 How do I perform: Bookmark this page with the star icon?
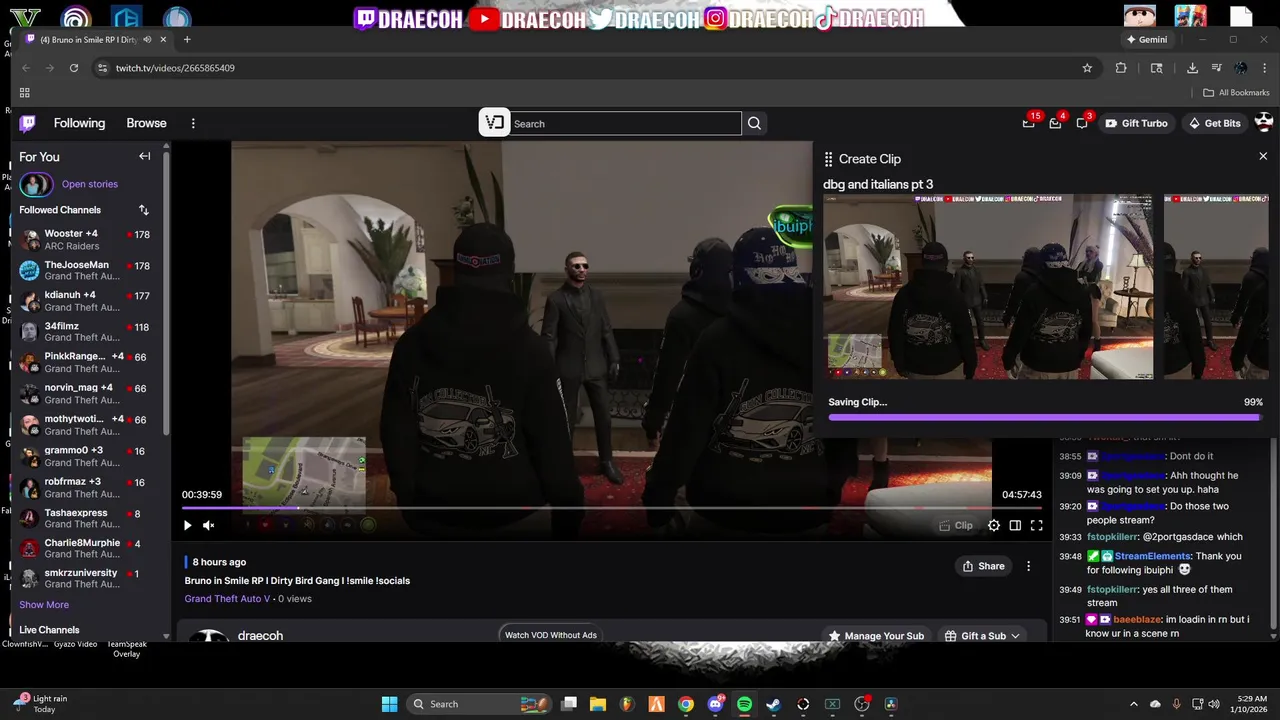(x=1087, y=68)
